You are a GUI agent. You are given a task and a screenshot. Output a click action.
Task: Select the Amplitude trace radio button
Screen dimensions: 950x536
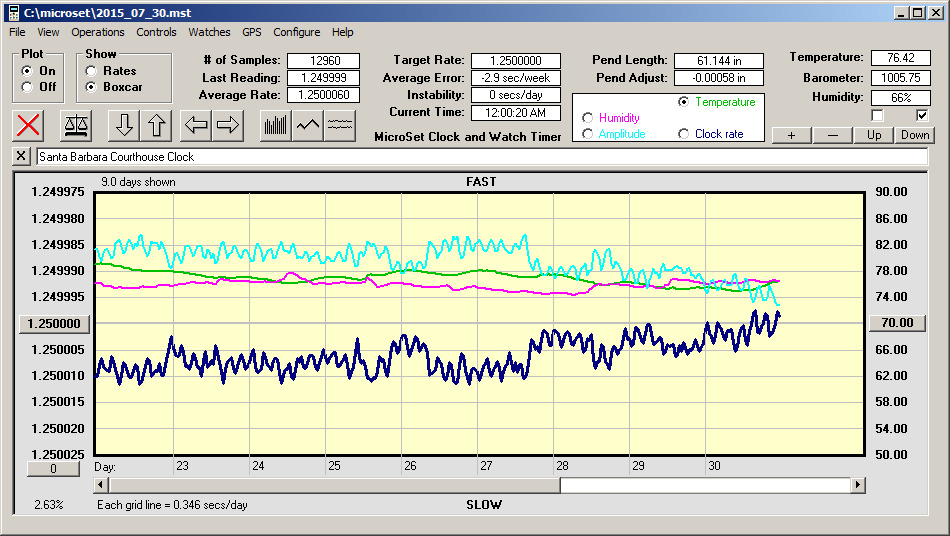[x=587, y=134]
